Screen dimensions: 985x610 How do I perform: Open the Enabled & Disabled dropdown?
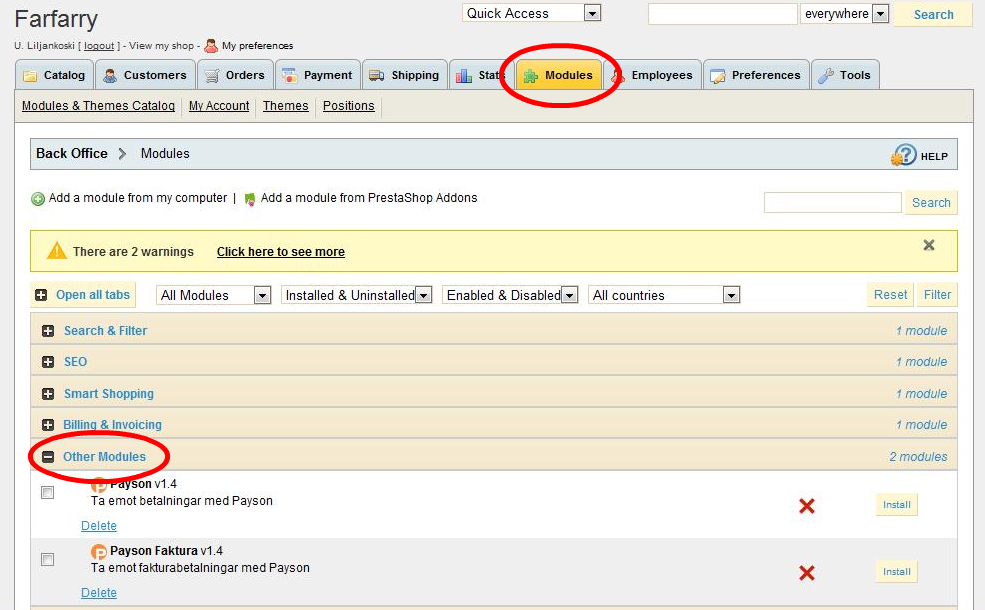click(x=509, y=295)
